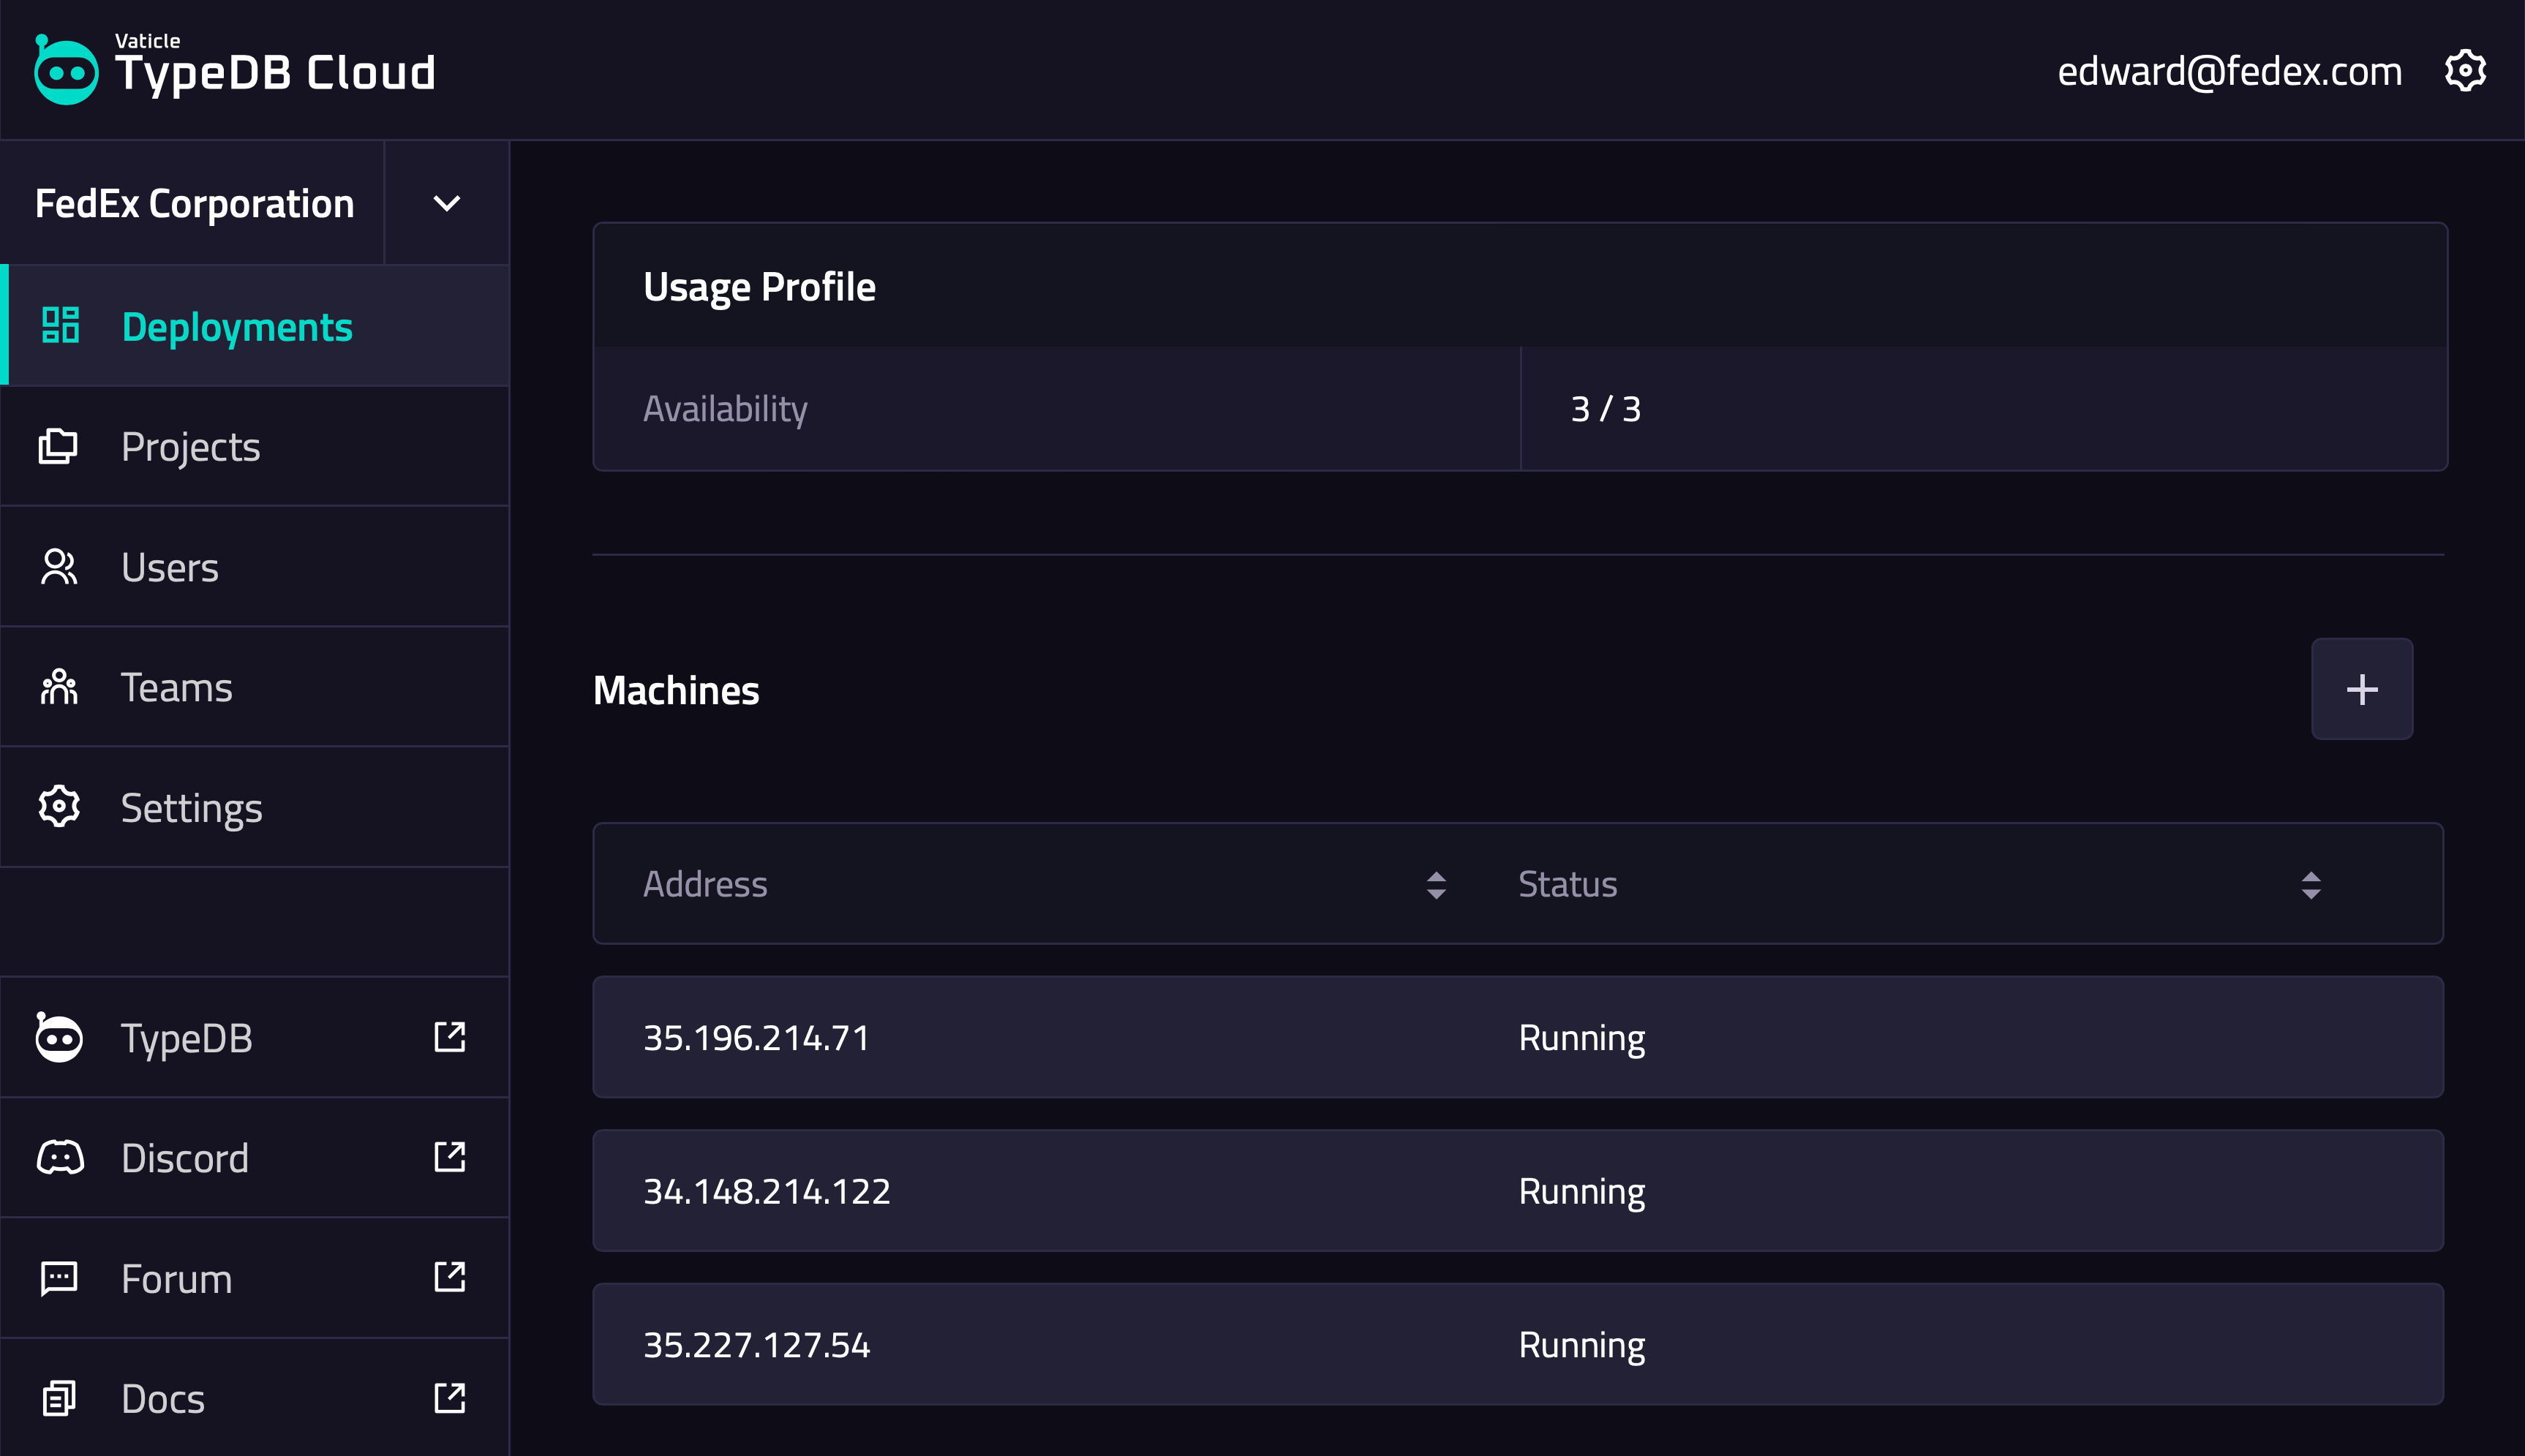
Task: Click the Projects folder icon
Action: [x=58, y=446]
